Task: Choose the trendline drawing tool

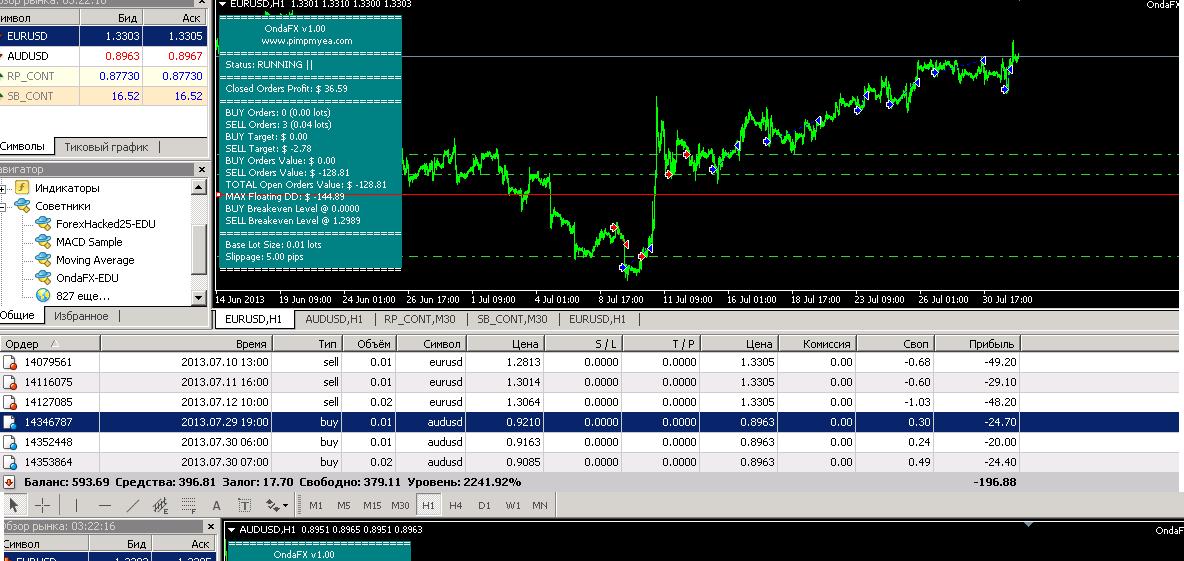Action: [133, 505]
